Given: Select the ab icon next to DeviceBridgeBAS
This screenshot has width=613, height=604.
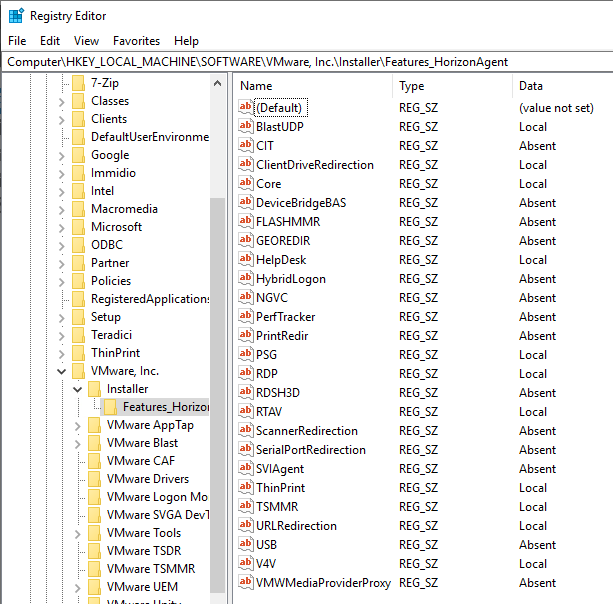Looking at the screenshot, I should 246,202.
